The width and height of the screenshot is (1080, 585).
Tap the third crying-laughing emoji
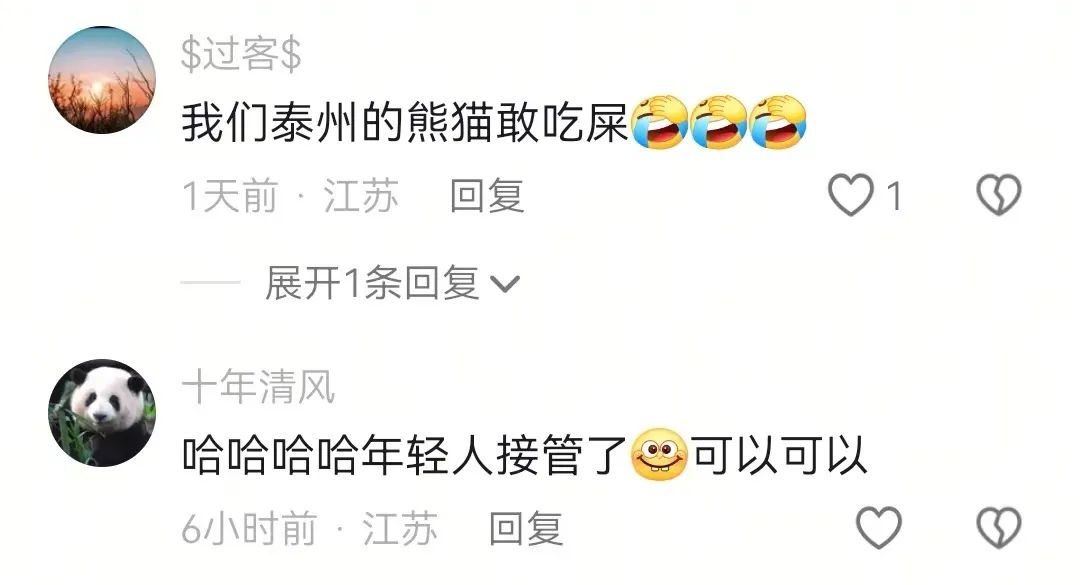(778, 122)
